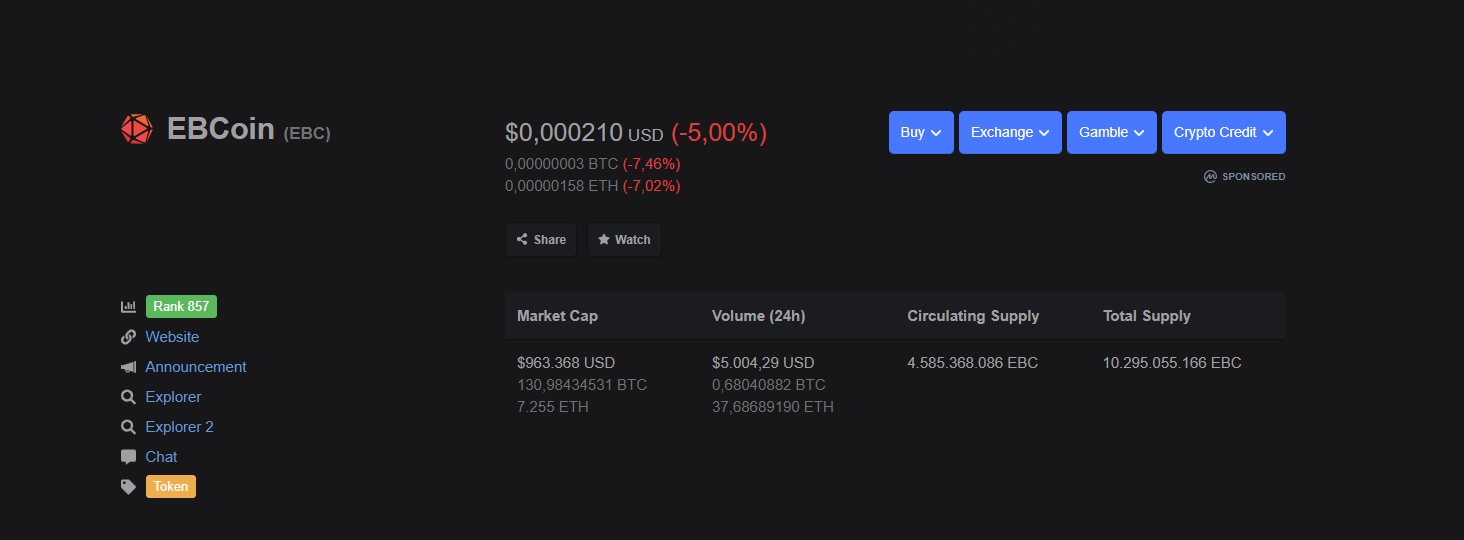Expand the Crypto Credit dropdown

pyautogui.click(x=1224, y=132)
